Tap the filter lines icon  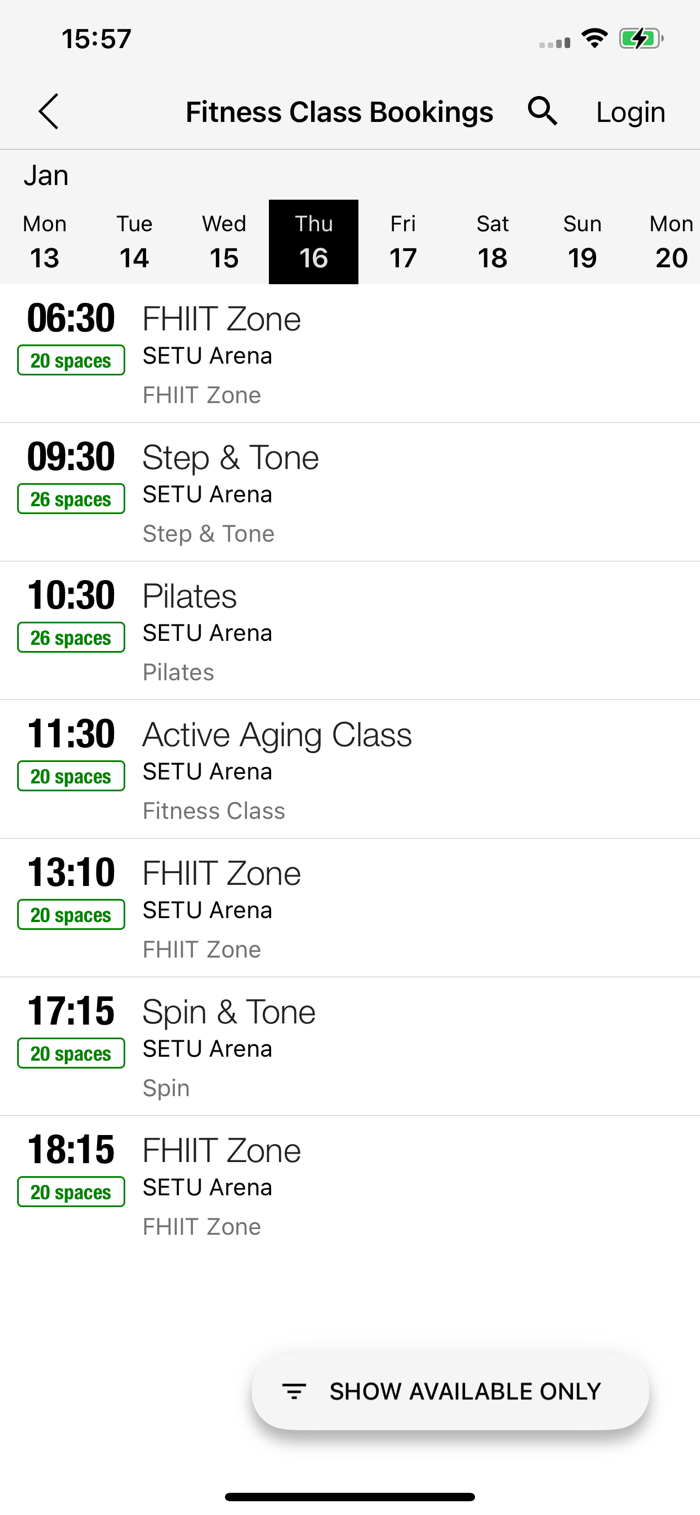pyautogui.click(x=294, y=1391)
